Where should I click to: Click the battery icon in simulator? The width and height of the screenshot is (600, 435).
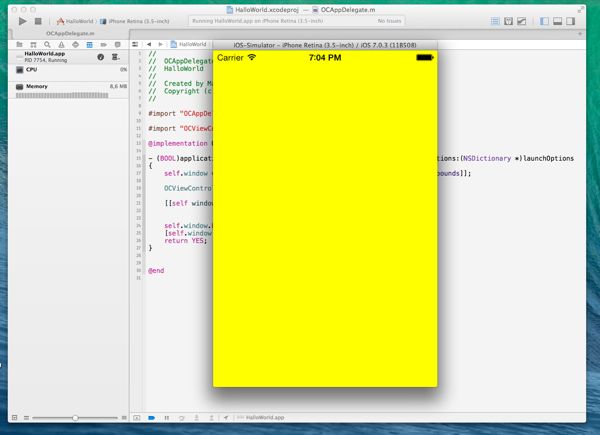(x=425, y=58)
